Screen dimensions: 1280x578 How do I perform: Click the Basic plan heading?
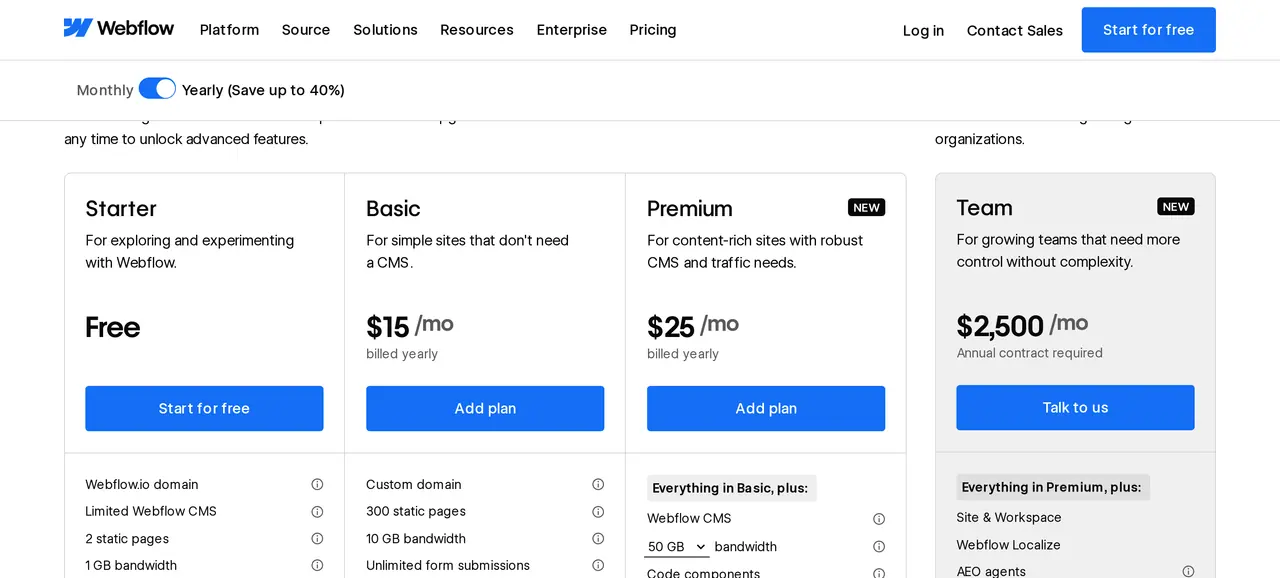(393, 208)
